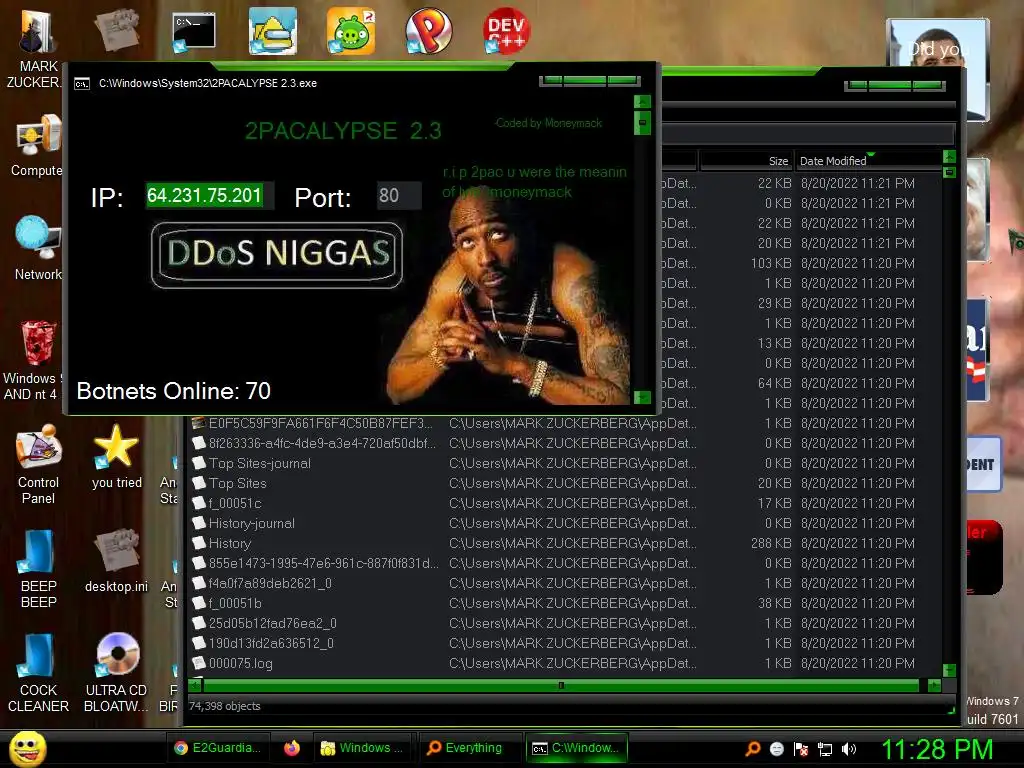Switch to Windows Explorer taskbar button

pyautogui.click(x=364, y=748)
